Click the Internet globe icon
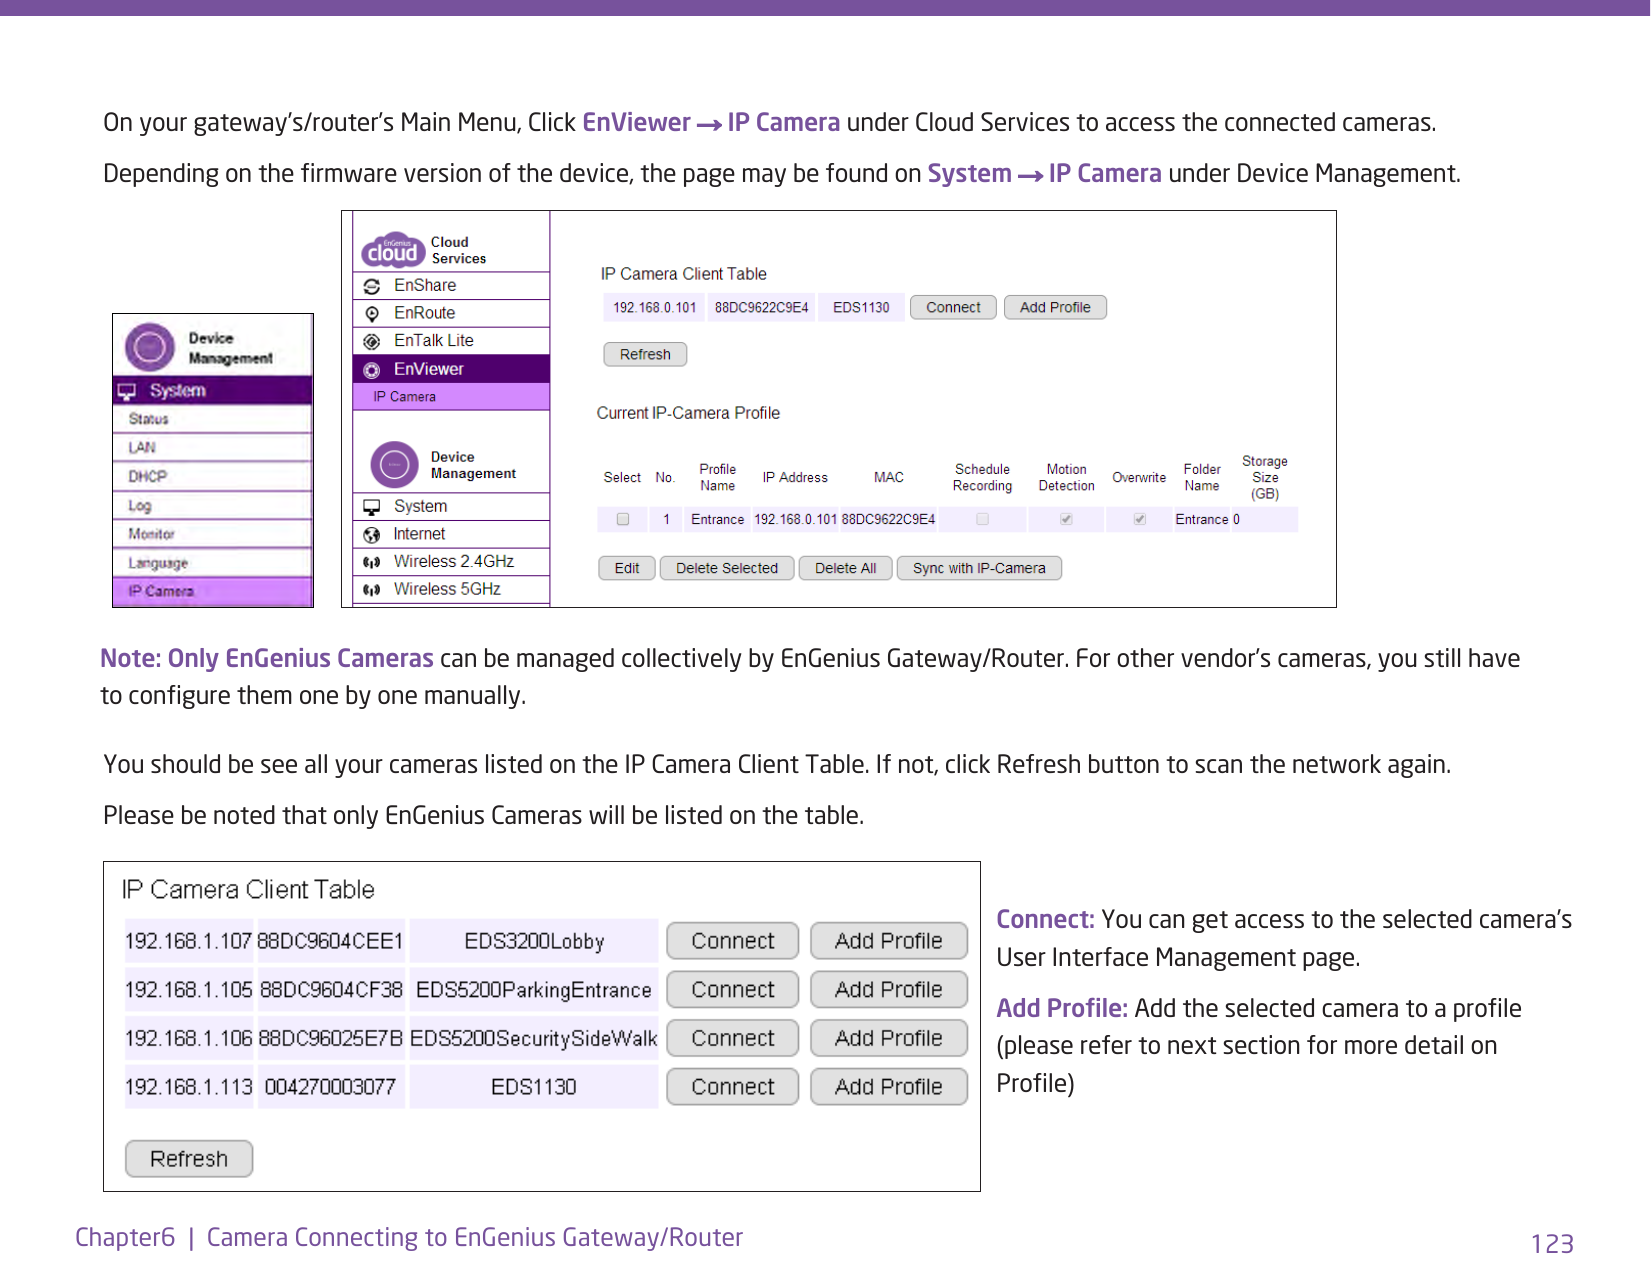 tap(372, 535)
